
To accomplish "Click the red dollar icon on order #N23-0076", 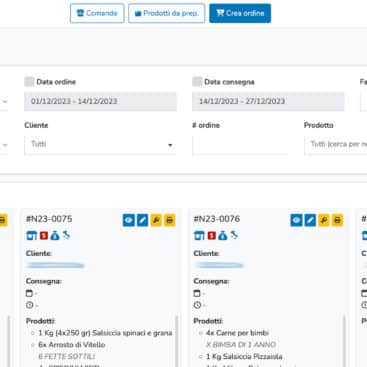I will (x=212, y=236).
